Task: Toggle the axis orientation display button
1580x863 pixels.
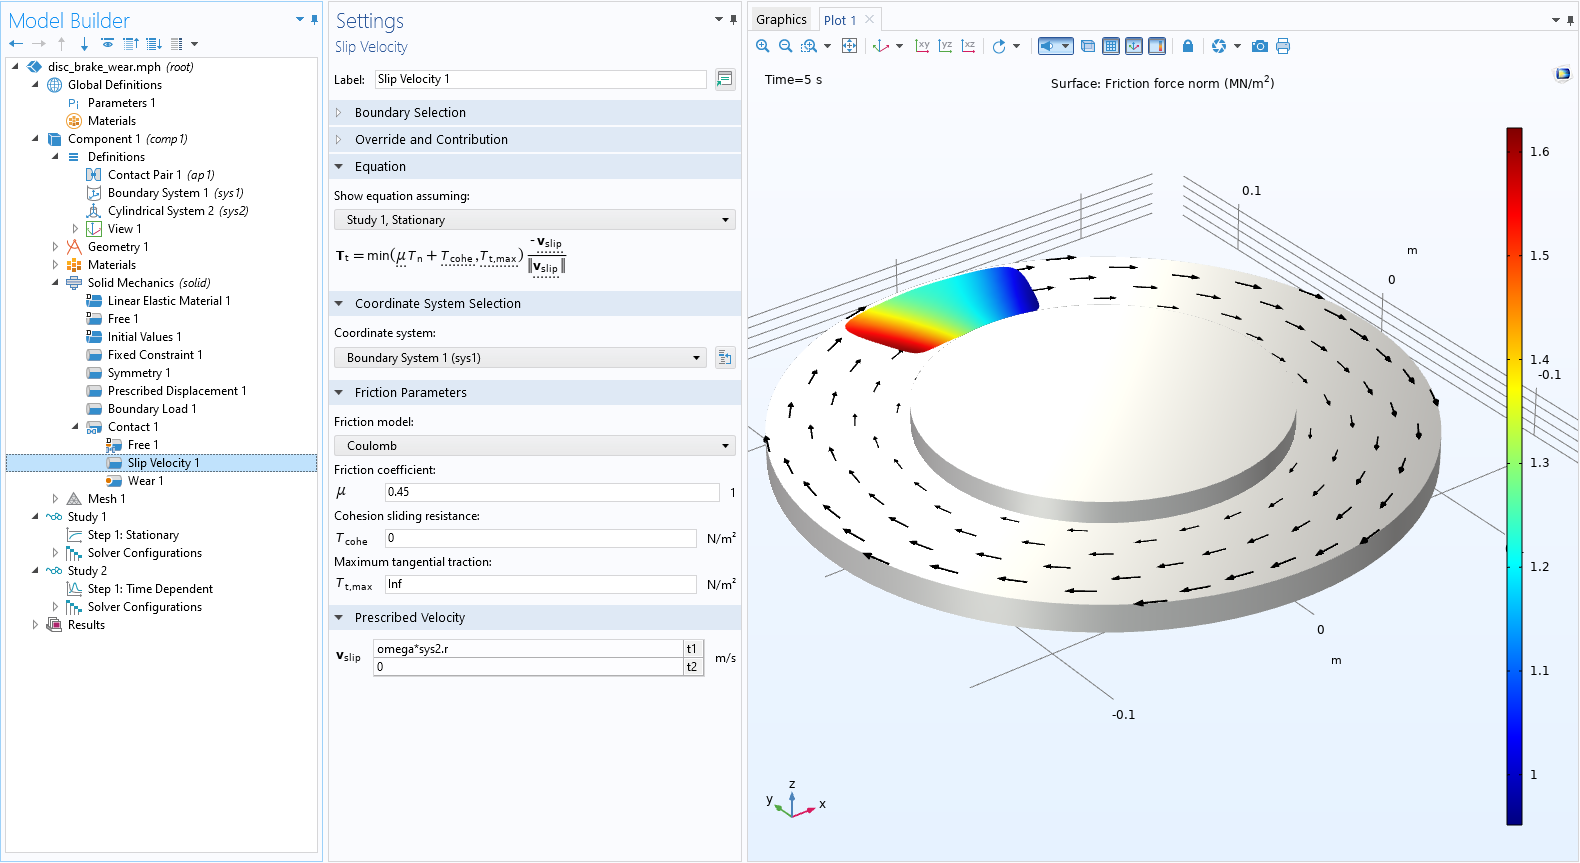Action: pos(1134,46)
